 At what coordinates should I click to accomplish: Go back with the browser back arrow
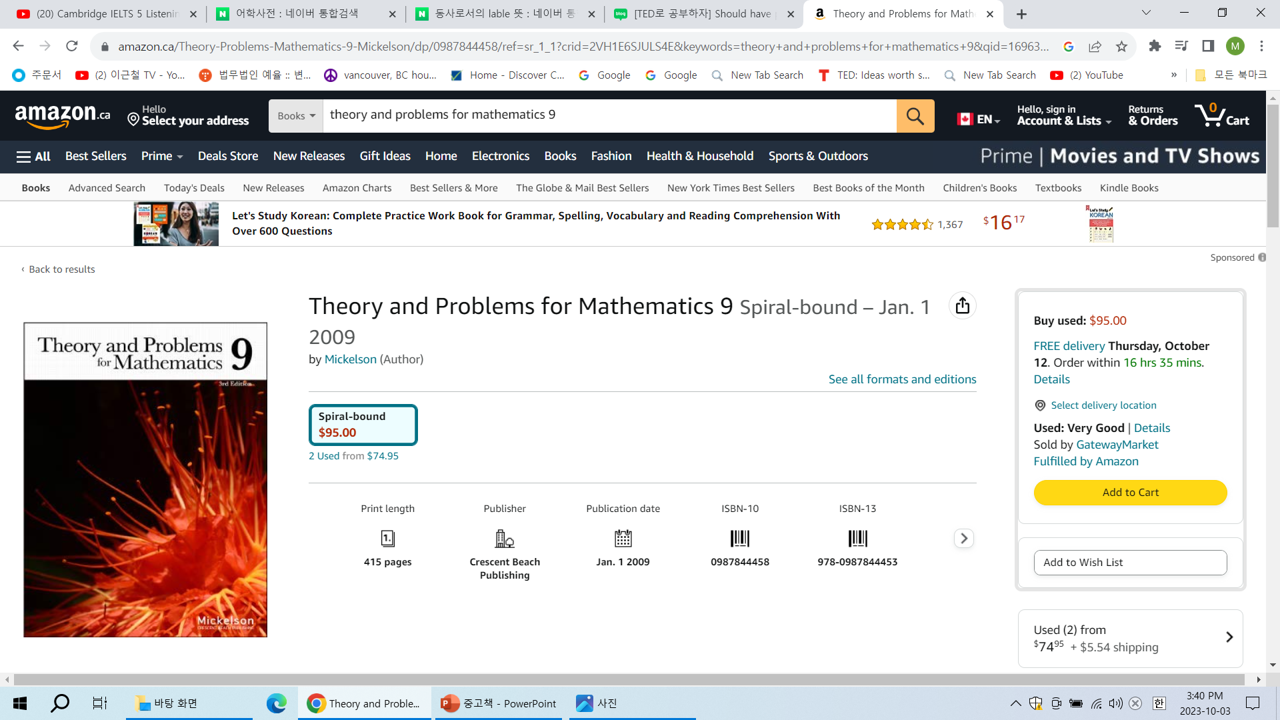(18, 46)
